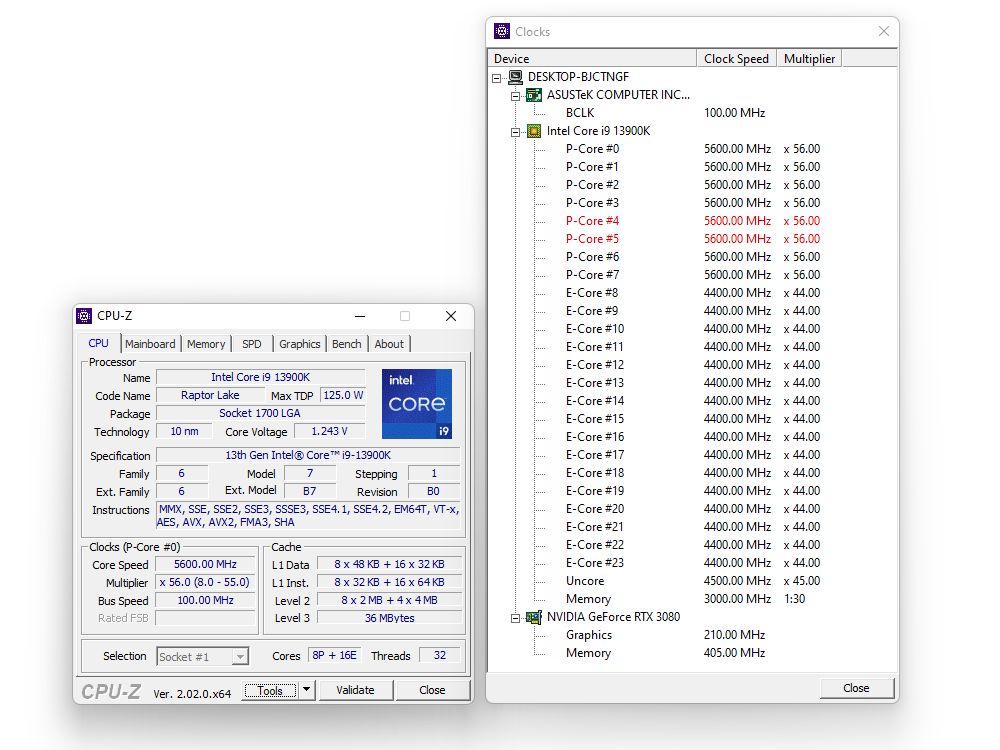Select the P-Core #7 row
Viewport: 1000px width, 750px height.
(693, 275)
